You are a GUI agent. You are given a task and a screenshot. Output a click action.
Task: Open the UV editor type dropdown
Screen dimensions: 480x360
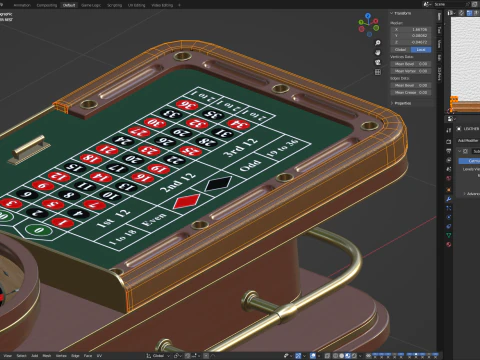pyautogui.click(x=451, y=13)
